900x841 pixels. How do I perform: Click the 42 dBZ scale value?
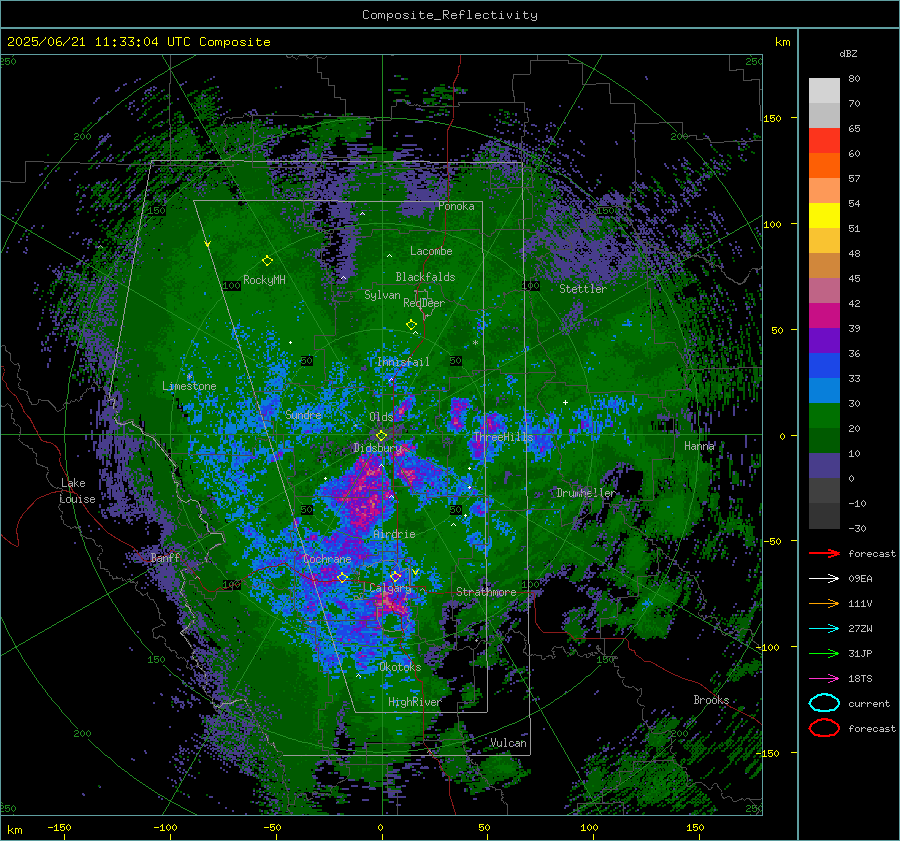pyautogui.click(x=854, y=304)
